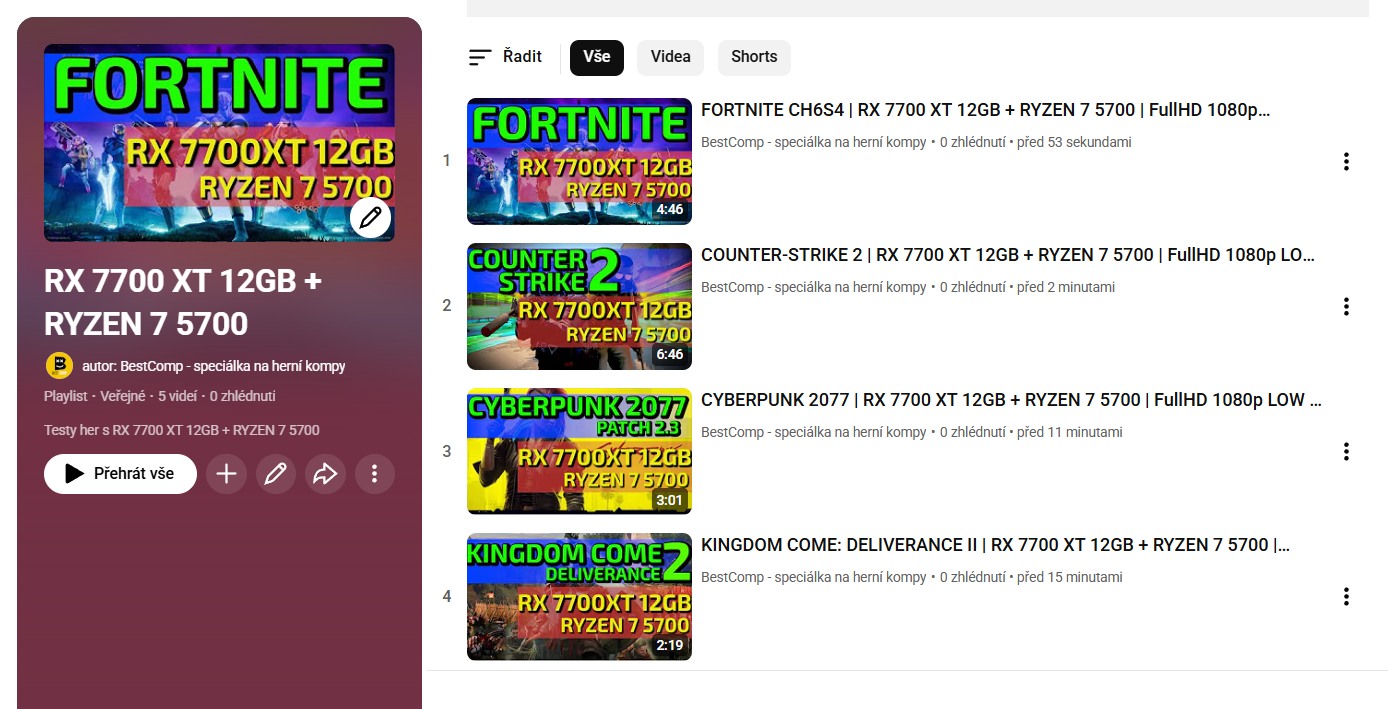Image resolution: width=1388 pixels, height=709 pixels.
Task: Open channel name under COUNTER-STRIKE 2 video
Action: coord(814,287)
